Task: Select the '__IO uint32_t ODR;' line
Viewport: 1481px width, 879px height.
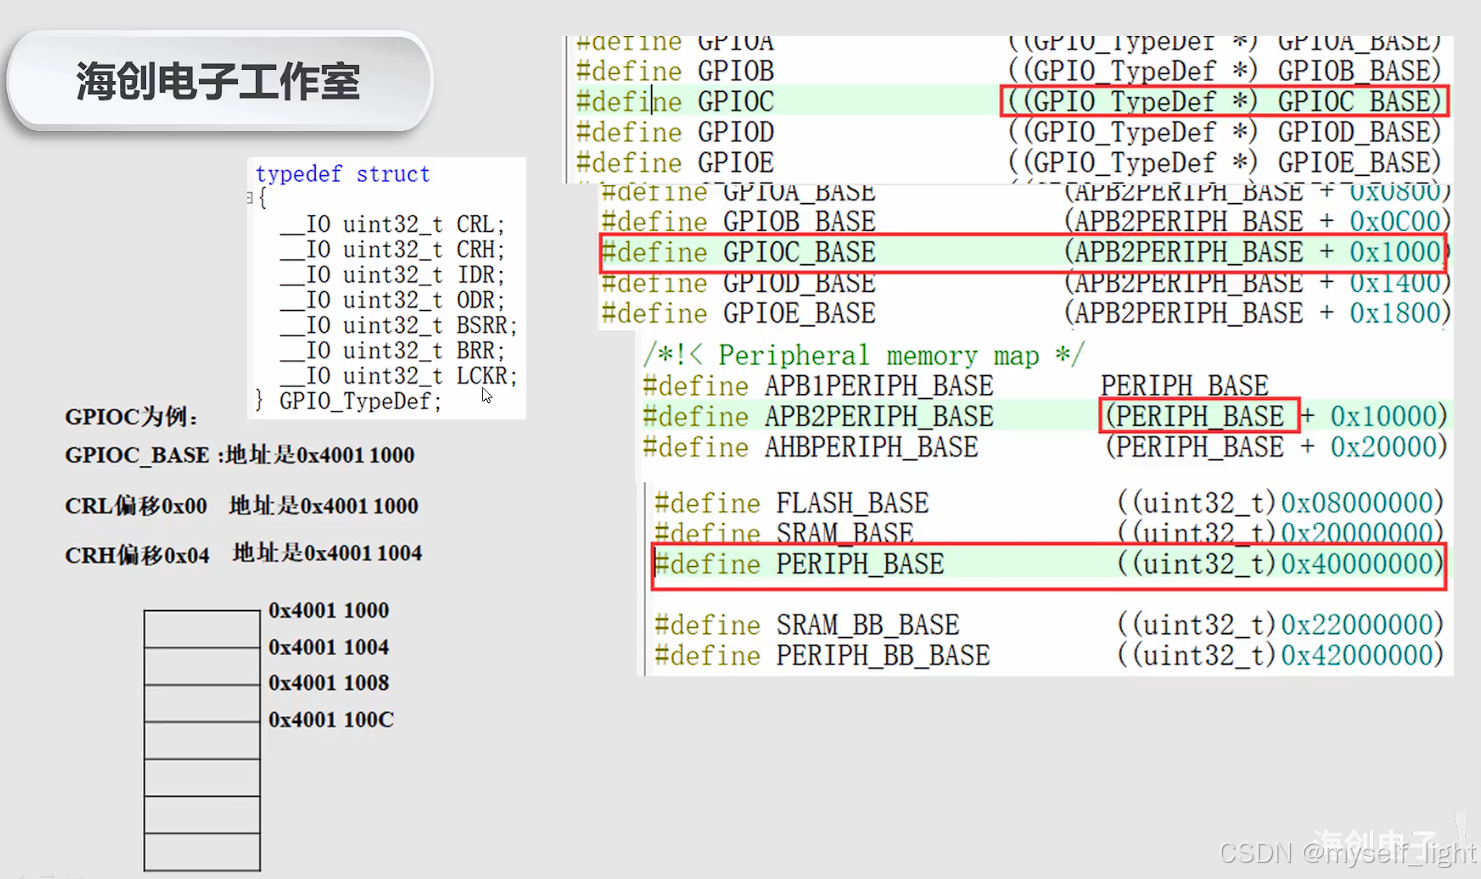Action: (x=392, y=300)
